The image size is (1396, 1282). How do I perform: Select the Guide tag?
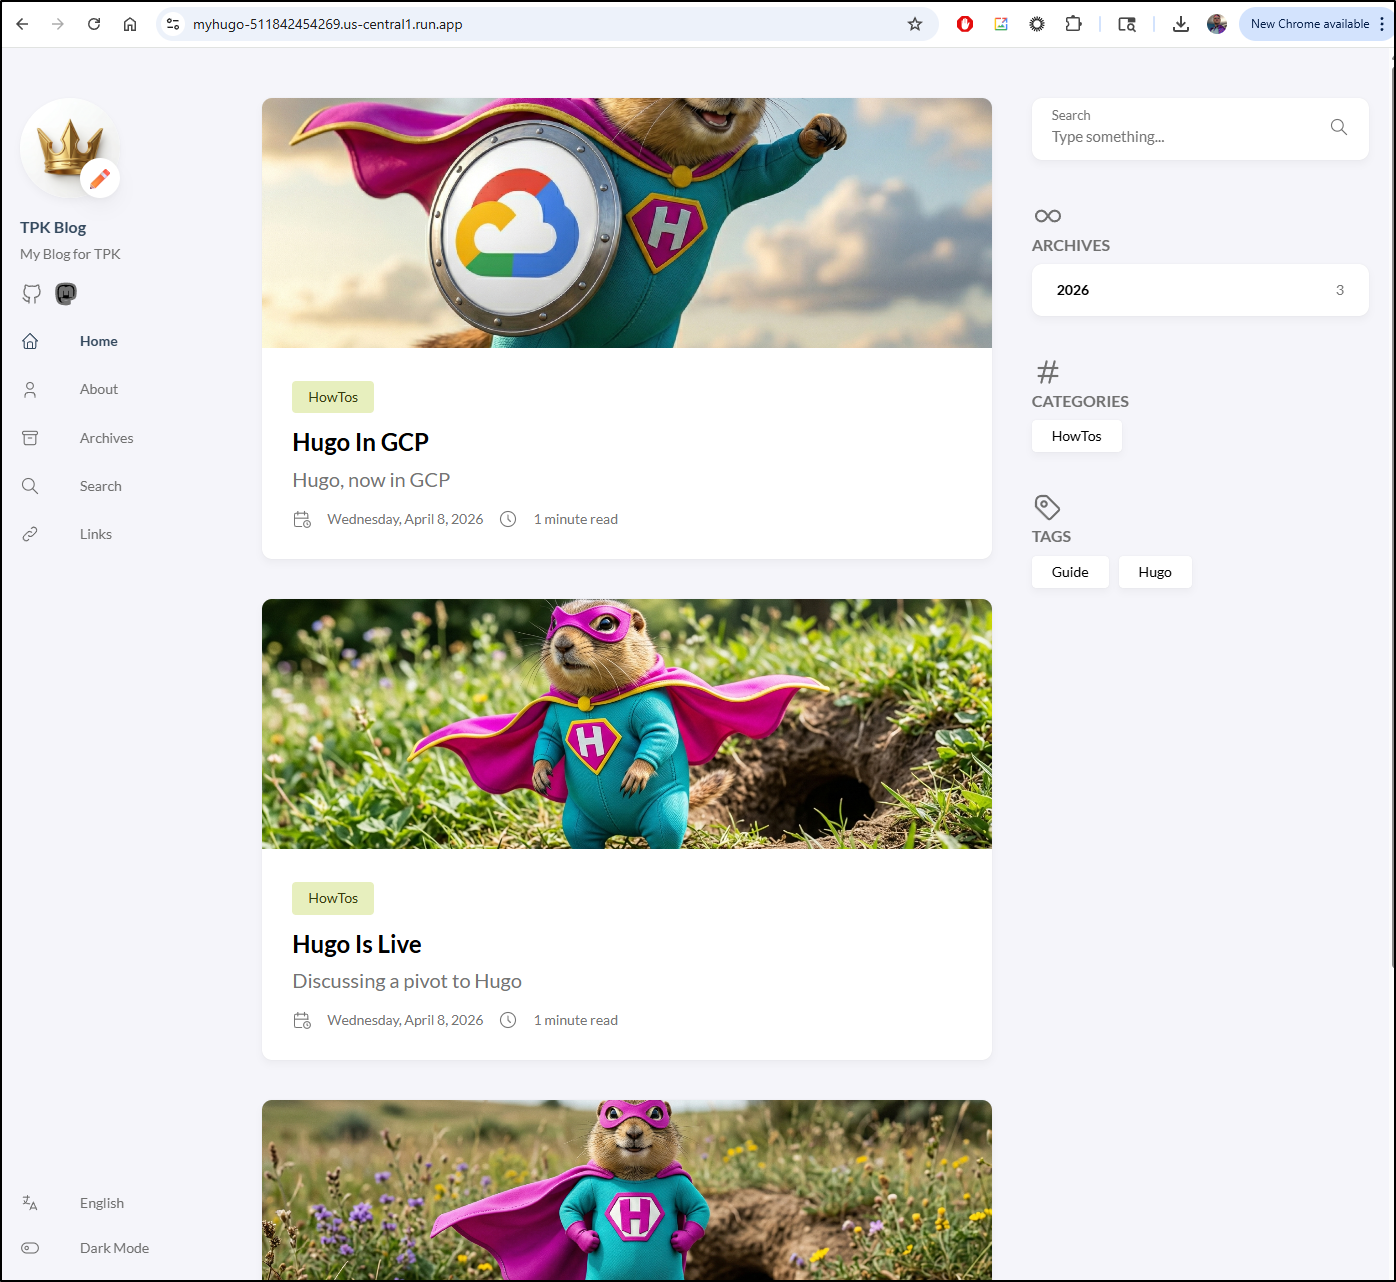pyautogui.click(x=1069, y=572)
